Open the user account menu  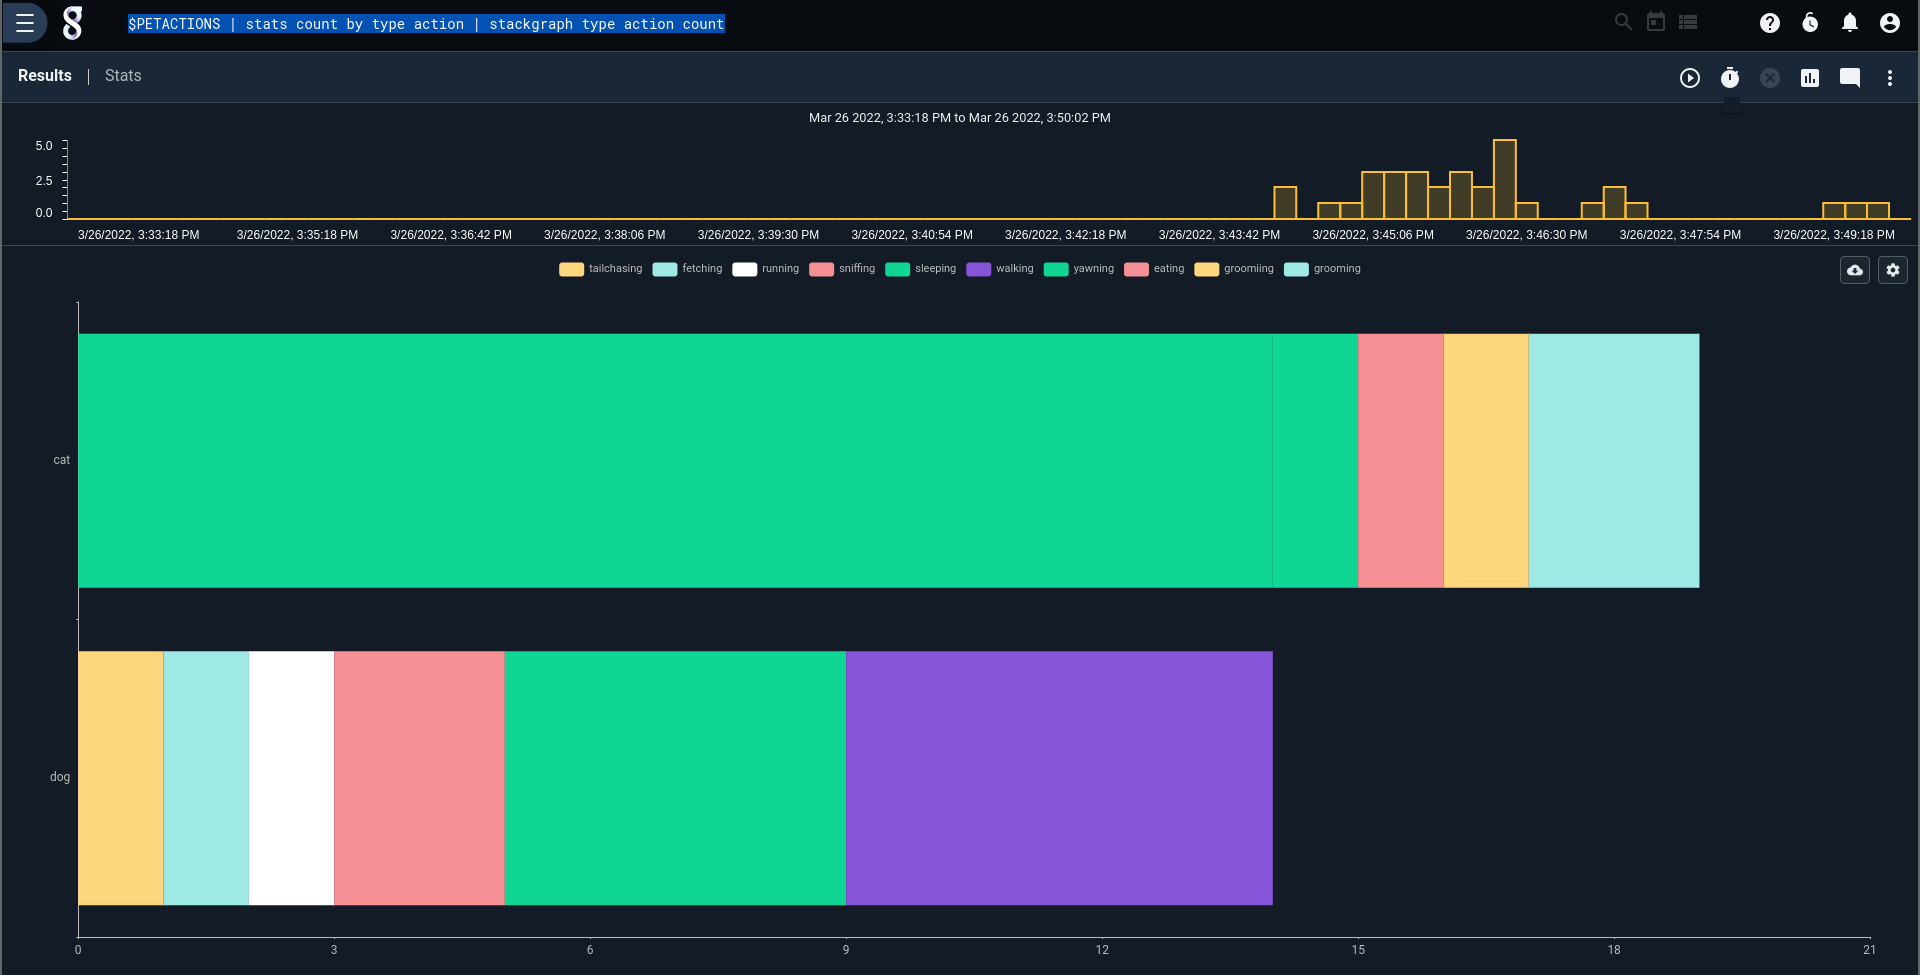coord(1889,23)
